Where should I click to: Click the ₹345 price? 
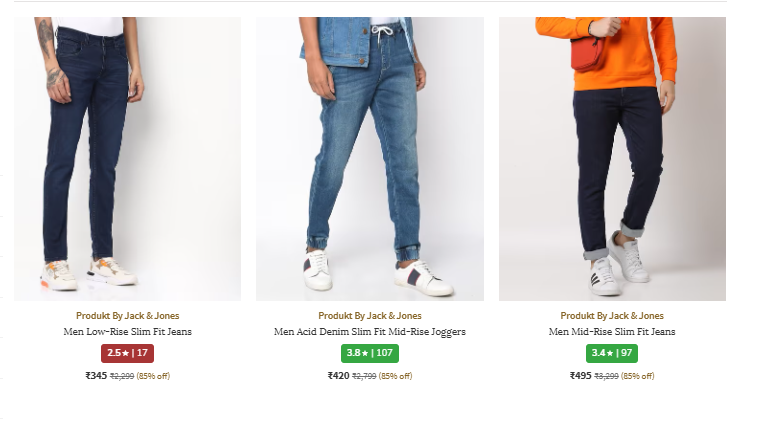coord(96,376)
